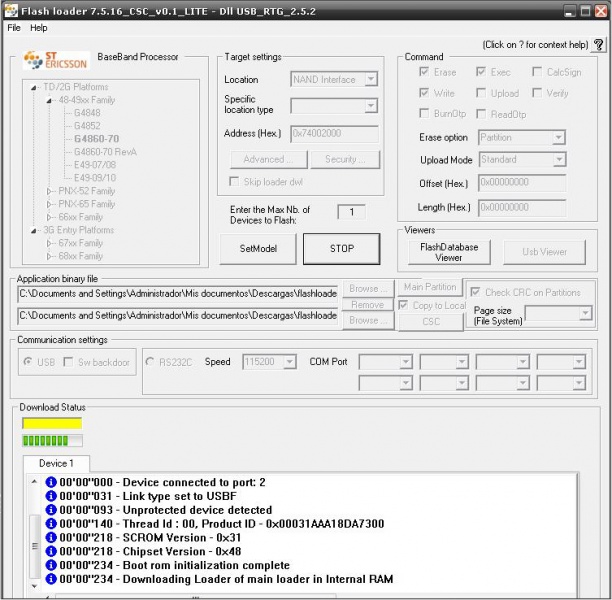This screenshot has height=600, width=612.
Task: Click the Address (Hex.) input field
Action: tap(334, 134)
